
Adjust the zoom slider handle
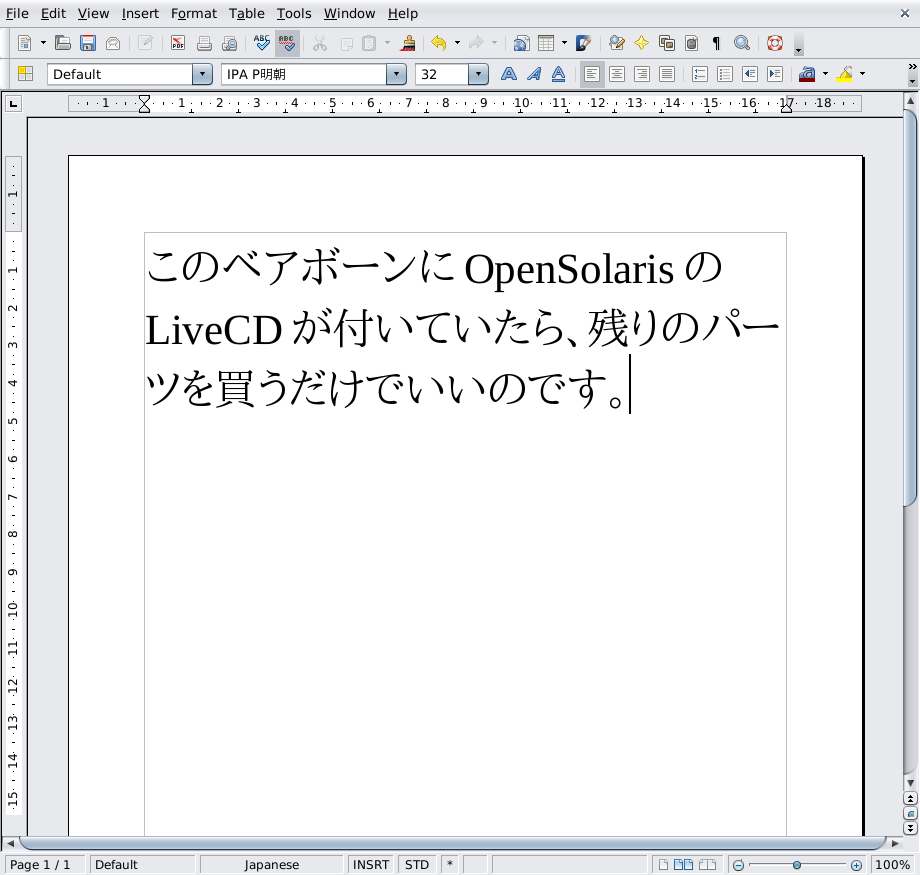[797, 865]
